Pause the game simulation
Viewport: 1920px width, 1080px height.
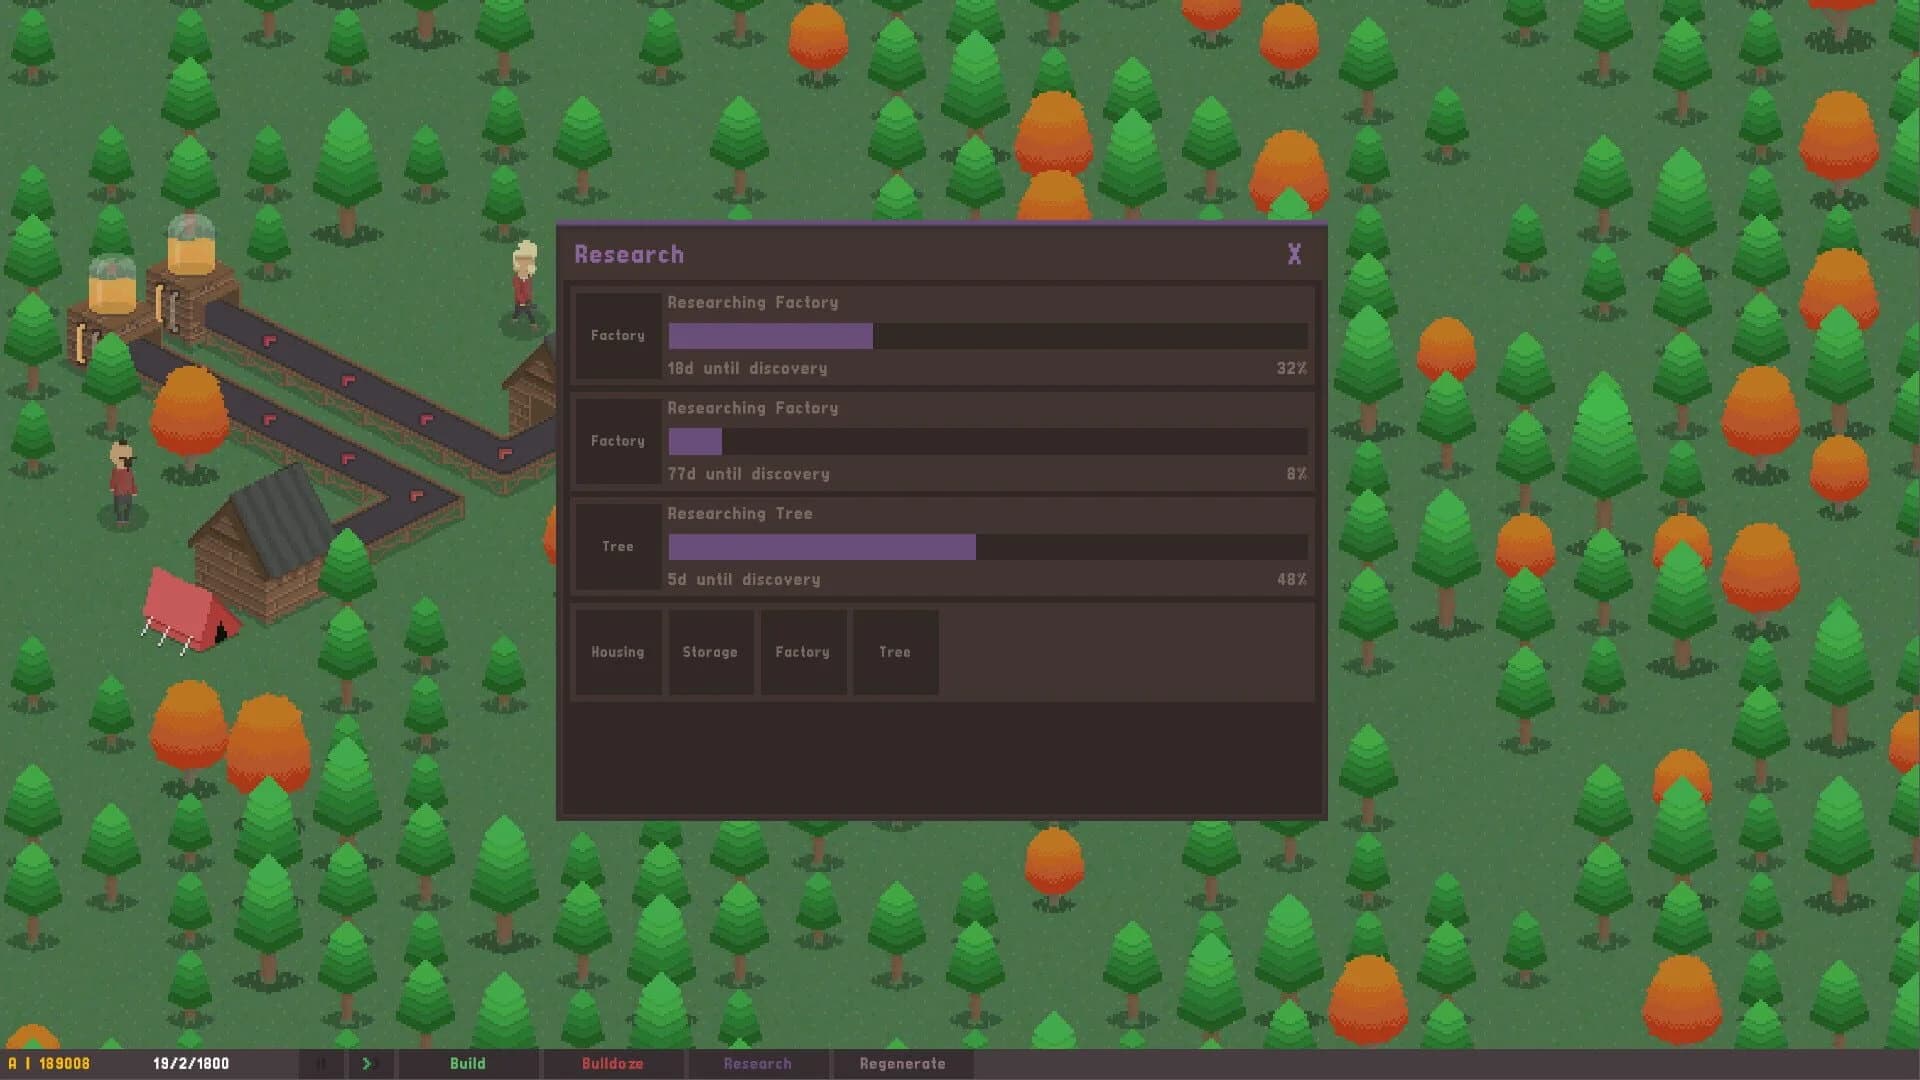pyautogui.click(x=320, y=1063)
